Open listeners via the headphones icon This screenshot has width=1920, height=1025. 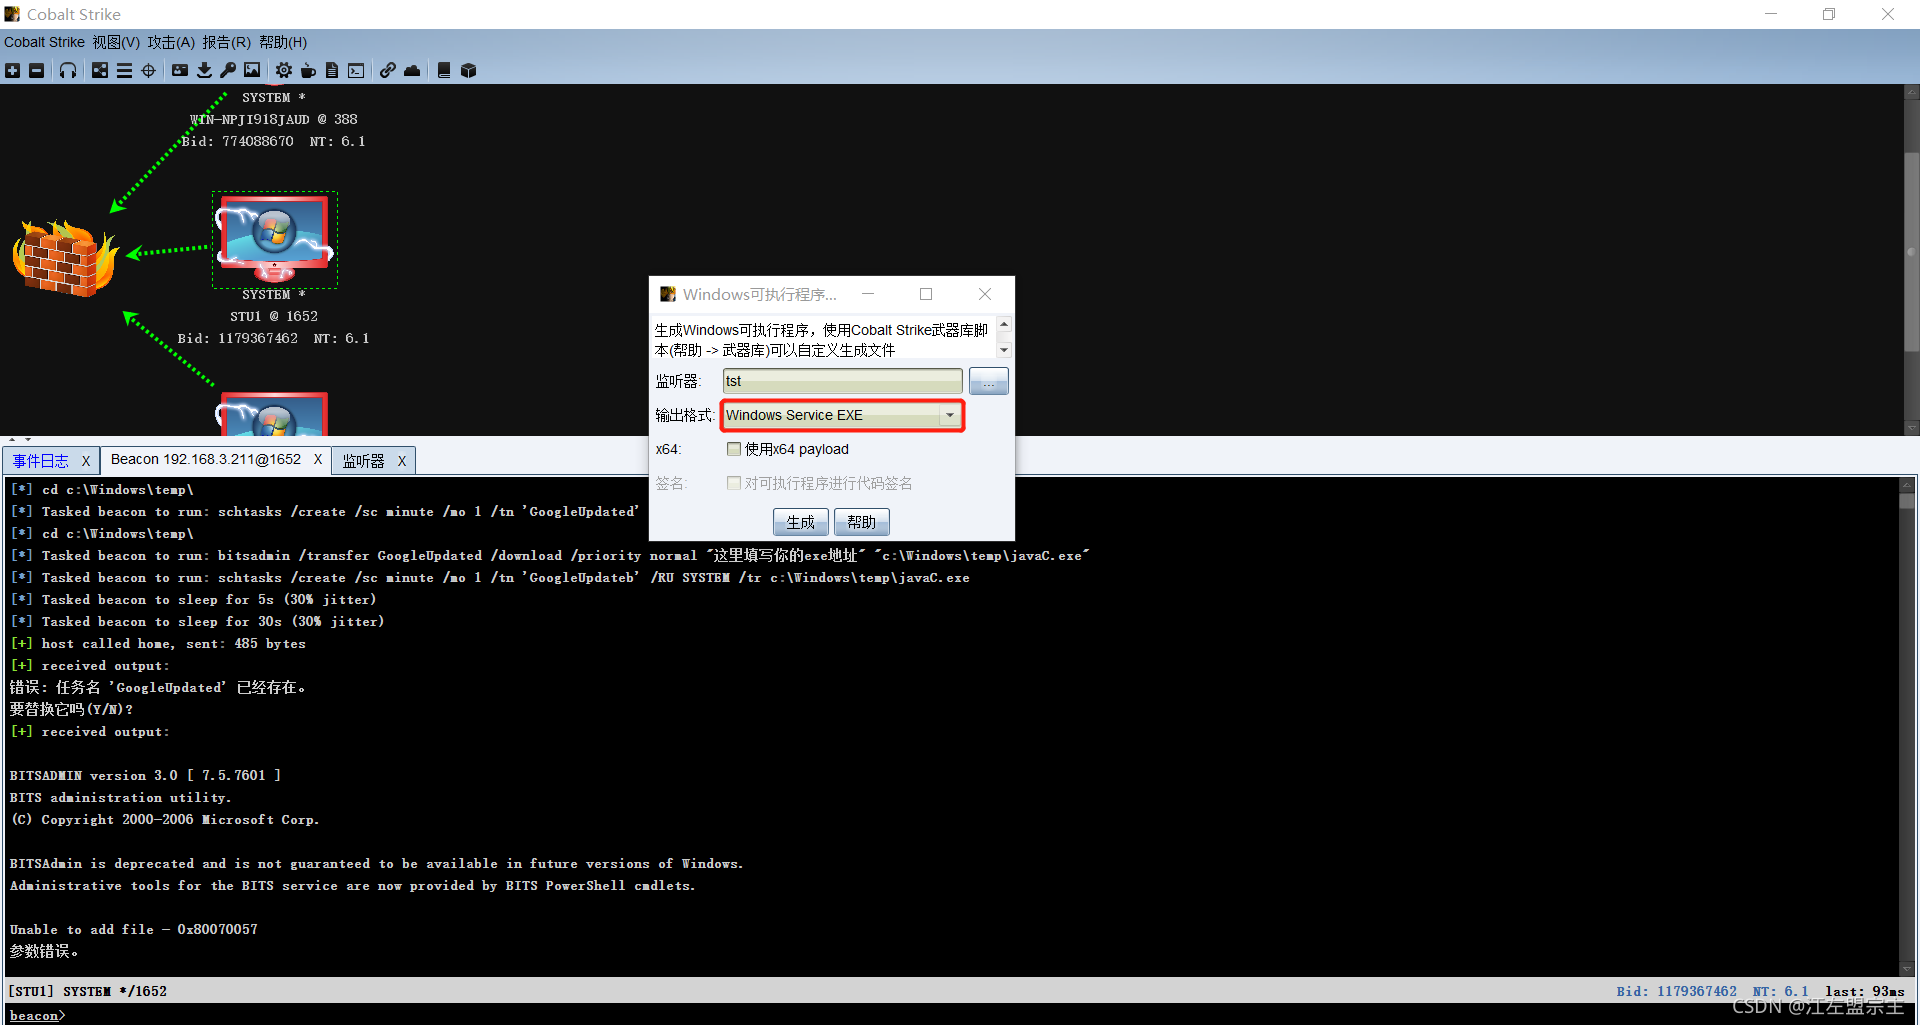[68, 70]
